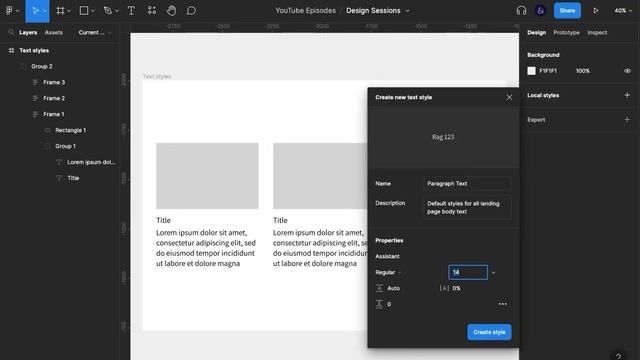Switch to the Design tab
Screen dimensions: 640x360
536,32
